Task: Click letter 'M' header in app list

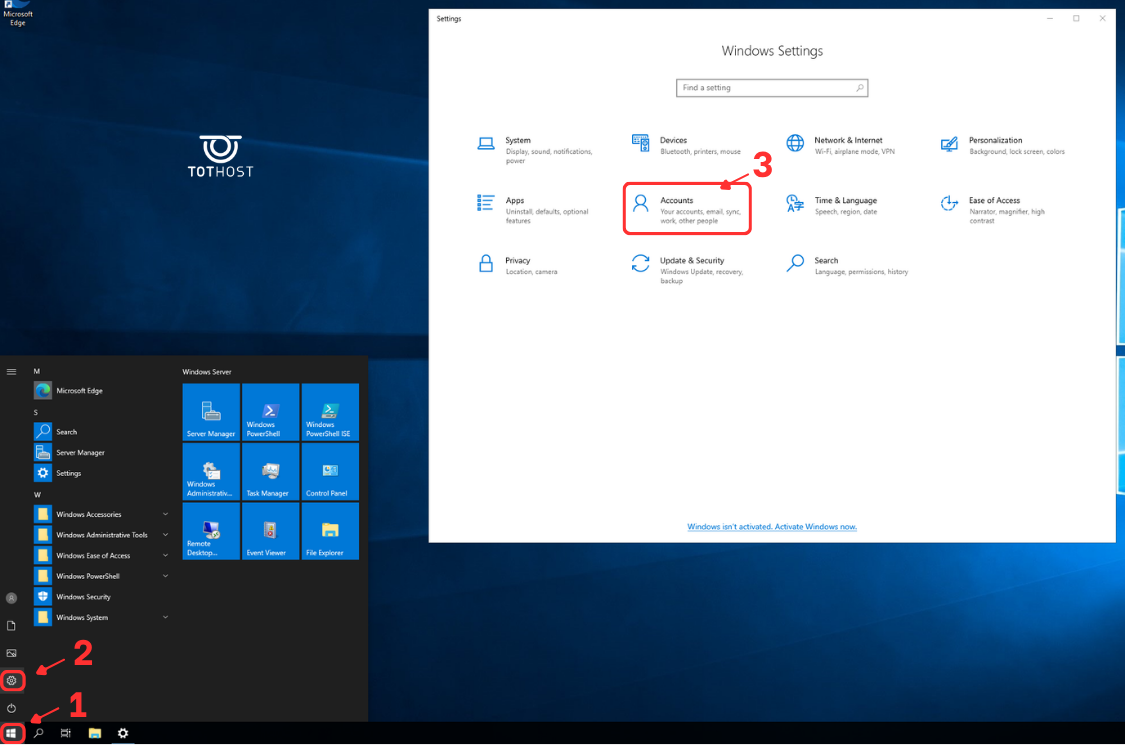Action: [37, 372]
